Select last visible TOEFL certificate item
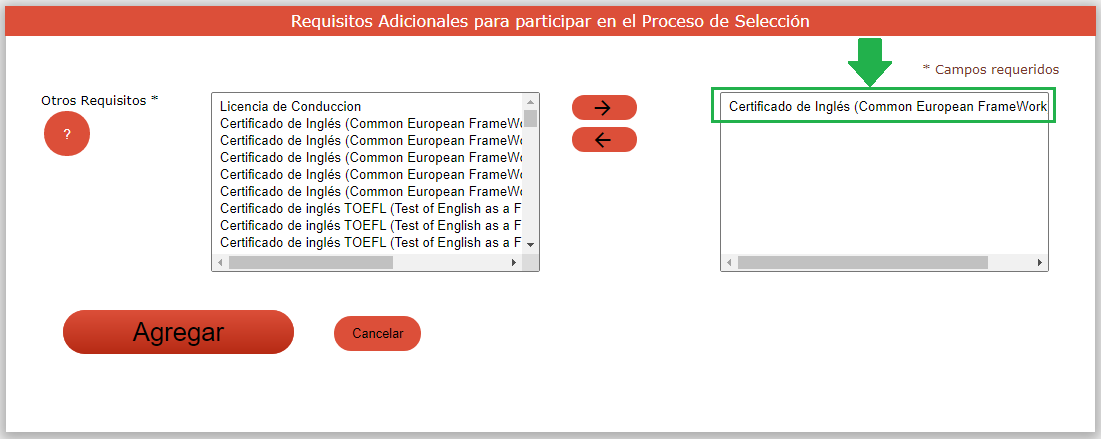This screenshot has height=439, width=1101. [x=370, y=242]
